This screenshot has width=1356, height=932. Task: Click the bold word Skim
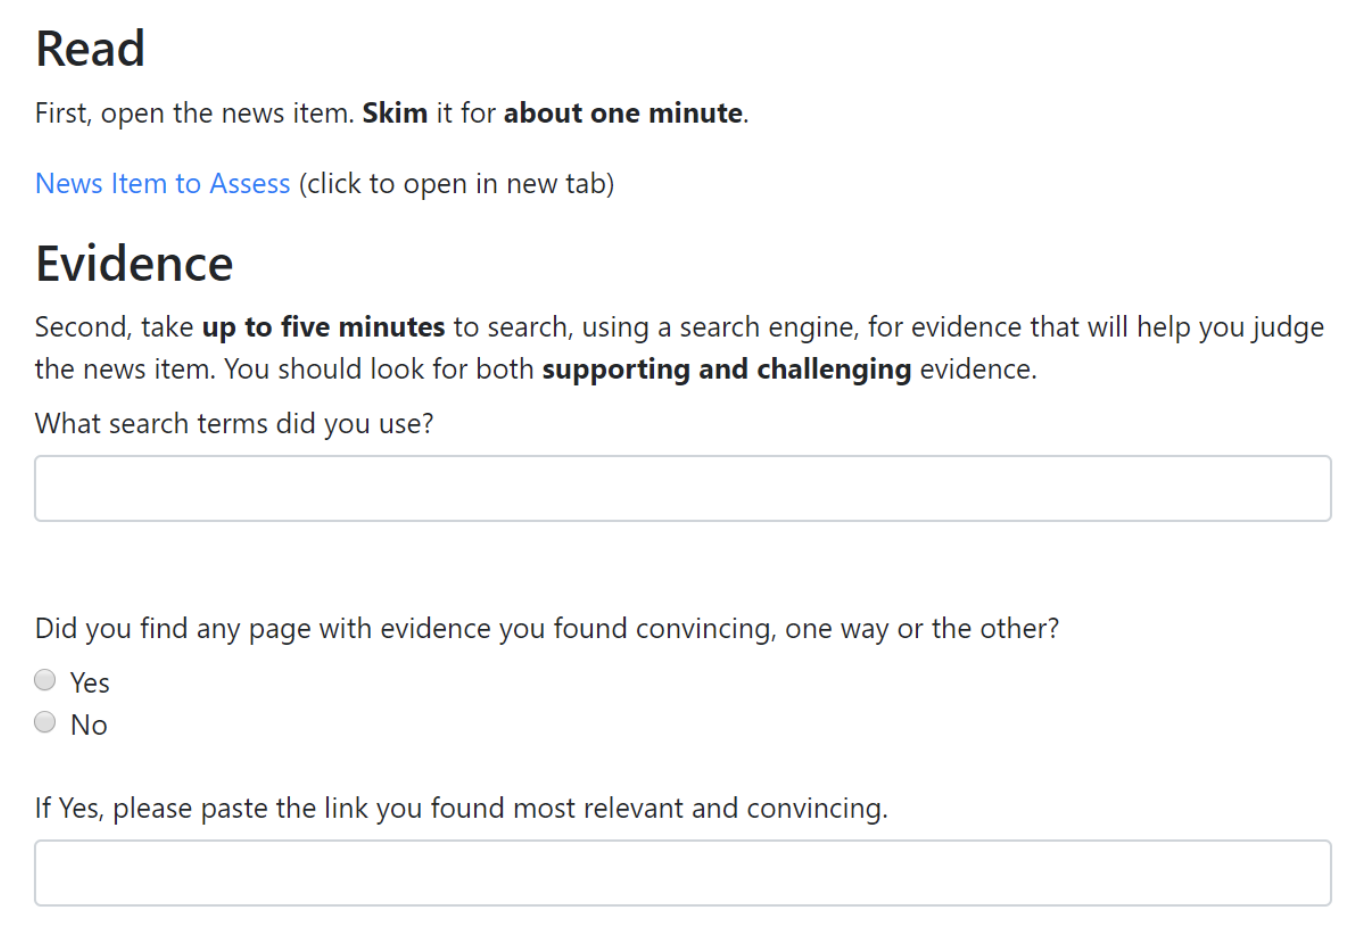tap(395, 113)
